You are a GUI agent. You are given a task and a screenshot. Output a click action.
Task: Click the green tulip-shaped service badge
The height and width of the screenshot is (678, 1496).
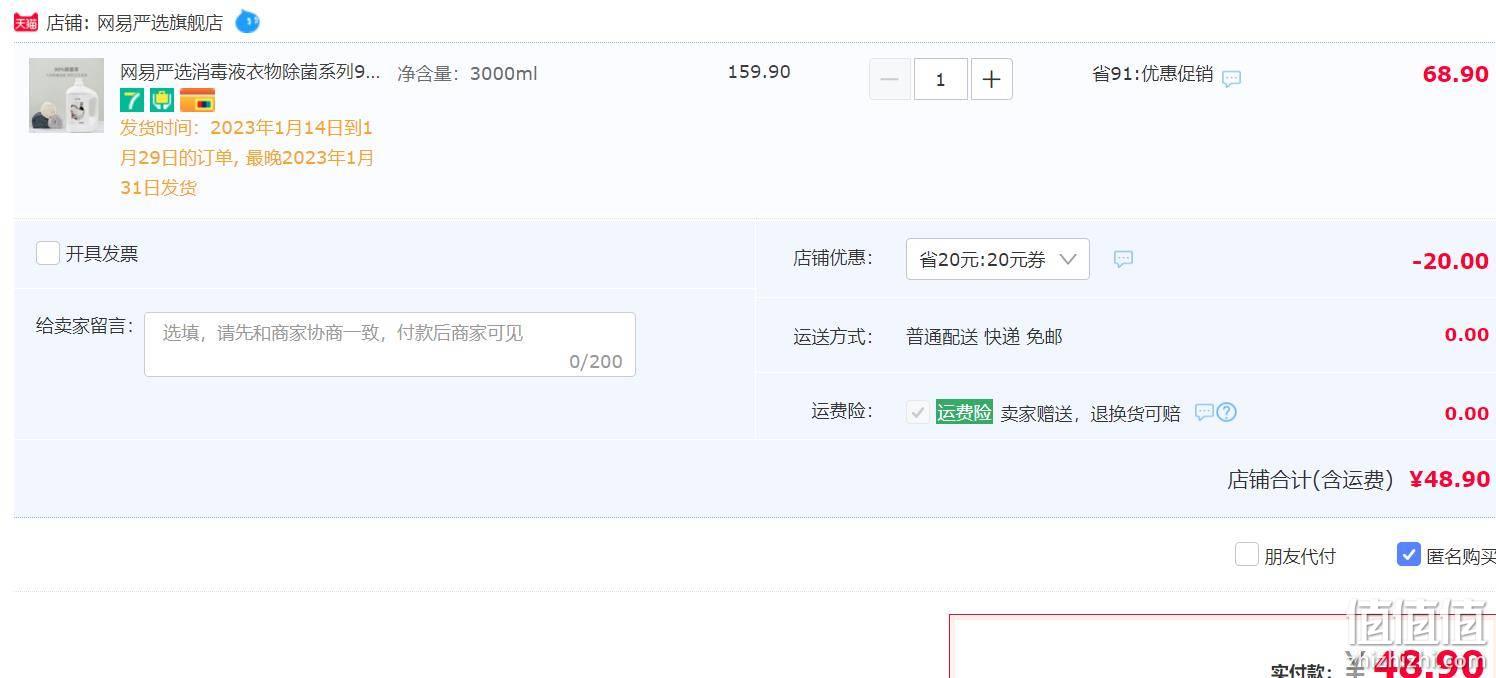point(162,100)
